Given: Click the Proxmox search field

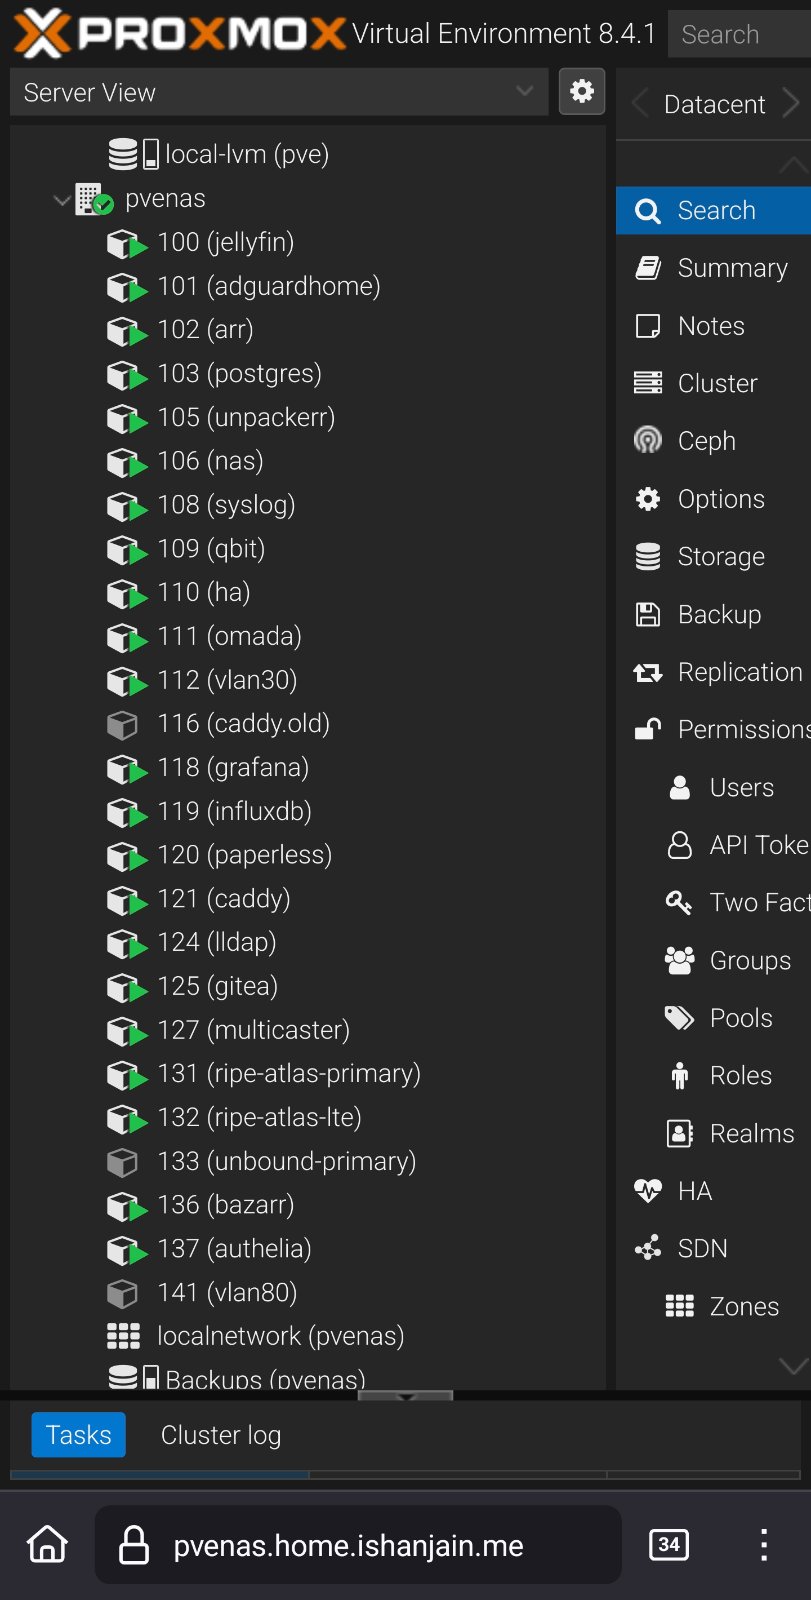Looking at the screenshot, I should 738,34.
